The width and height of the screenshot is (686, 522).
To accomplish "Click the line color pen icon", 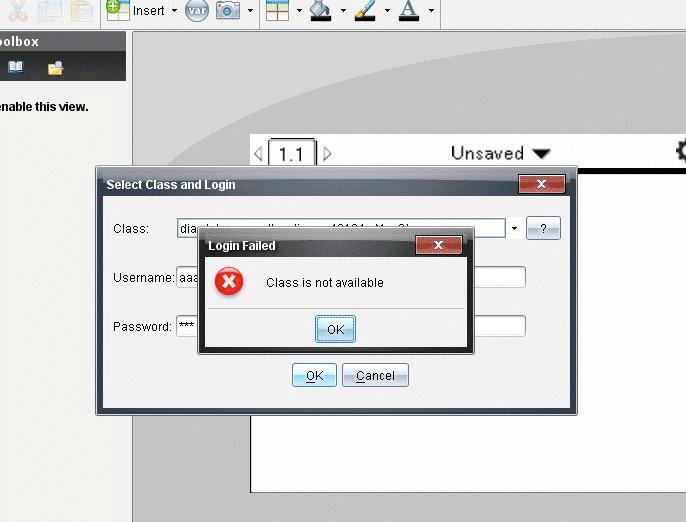I will point(365,10).
